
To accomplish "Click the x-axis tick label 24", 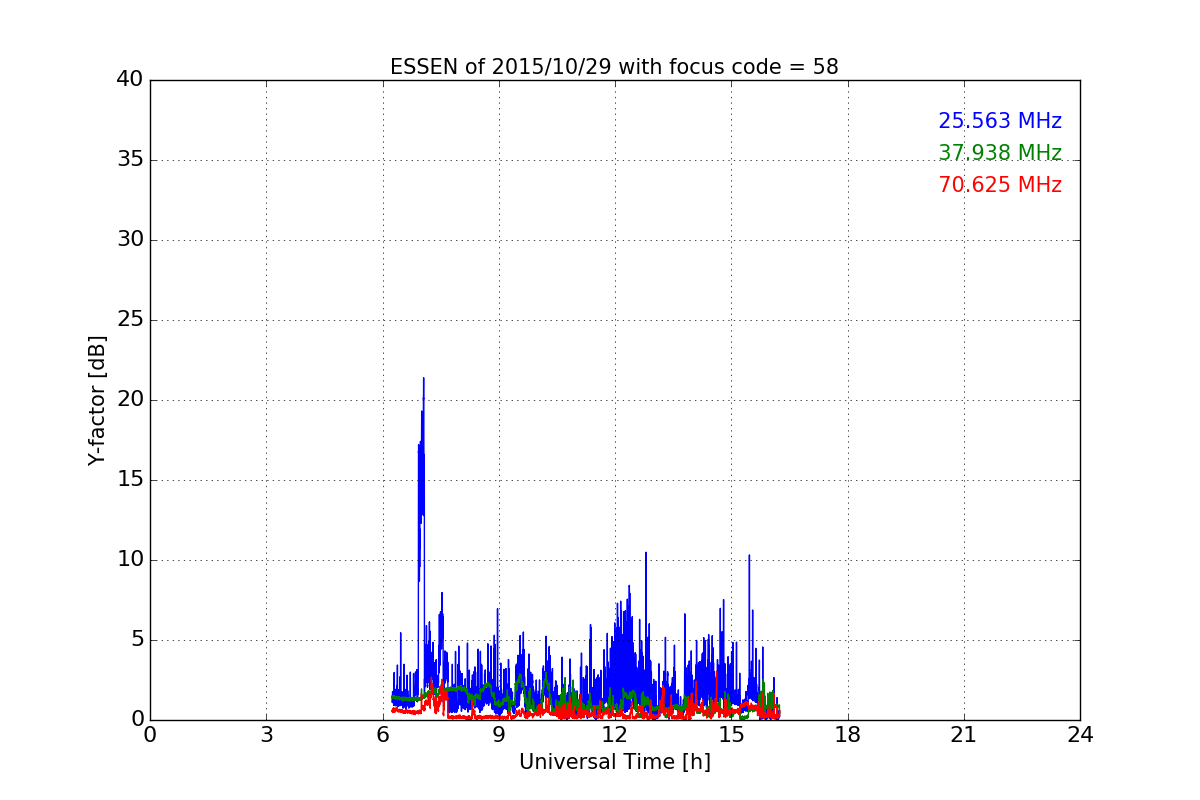I will coord(1080,734).
